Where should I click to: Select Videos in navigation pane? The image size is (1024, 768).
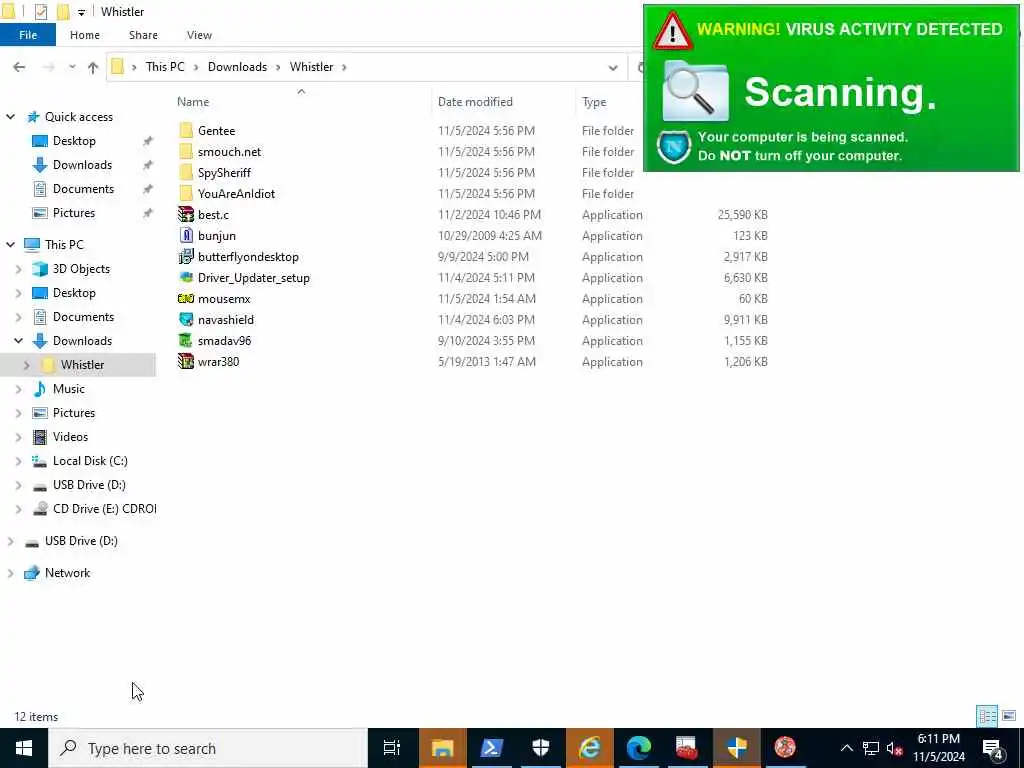click(x=70, y=437)
